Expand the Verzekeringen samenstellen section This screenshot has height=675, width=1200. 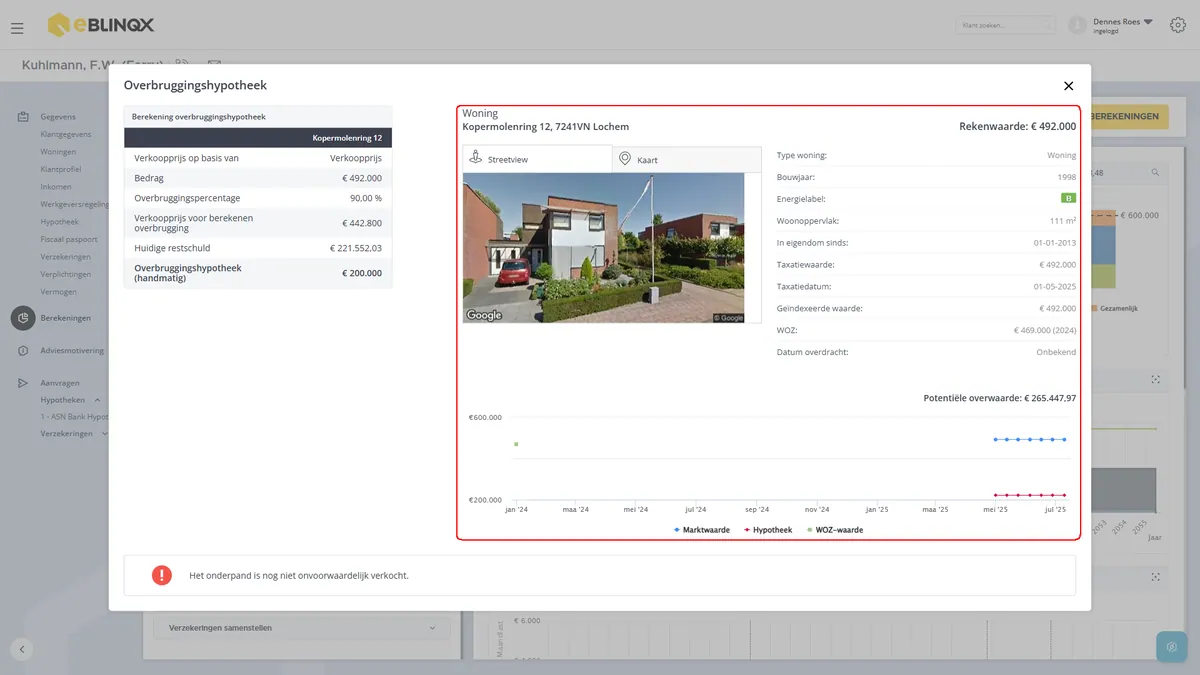302,628
